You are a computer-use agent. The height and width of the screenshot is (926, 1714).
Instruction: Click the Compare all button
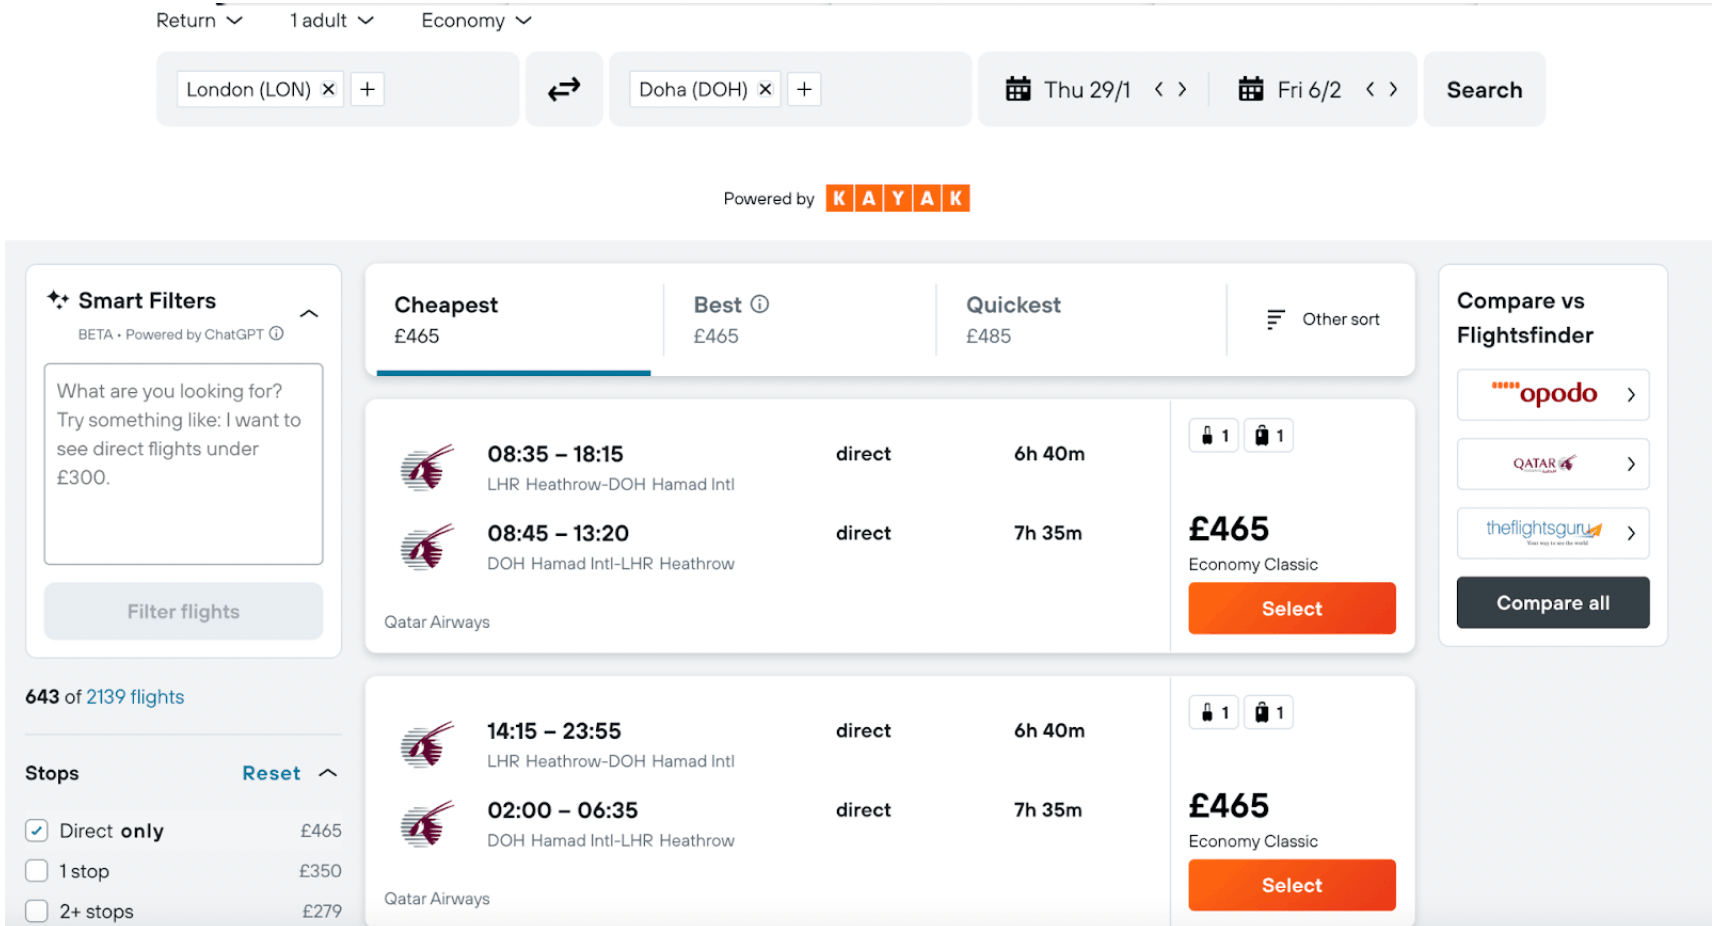click(x=1552, y=603)
